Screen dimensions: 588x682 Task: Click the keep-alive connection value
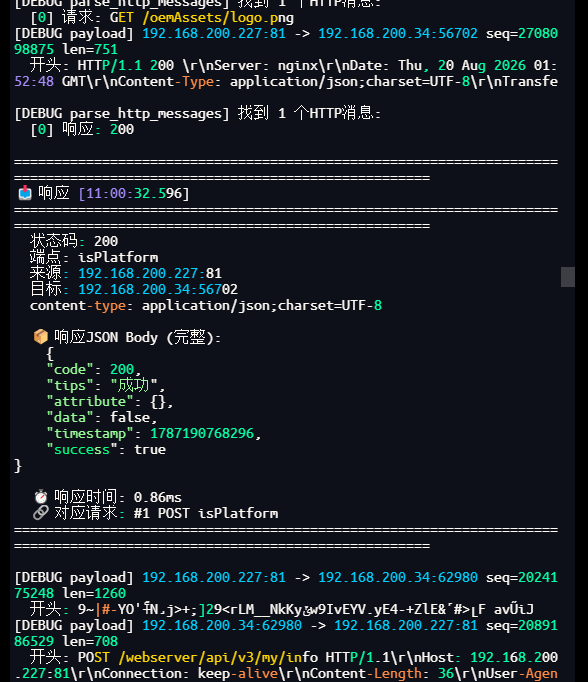[x=238, y=673]
